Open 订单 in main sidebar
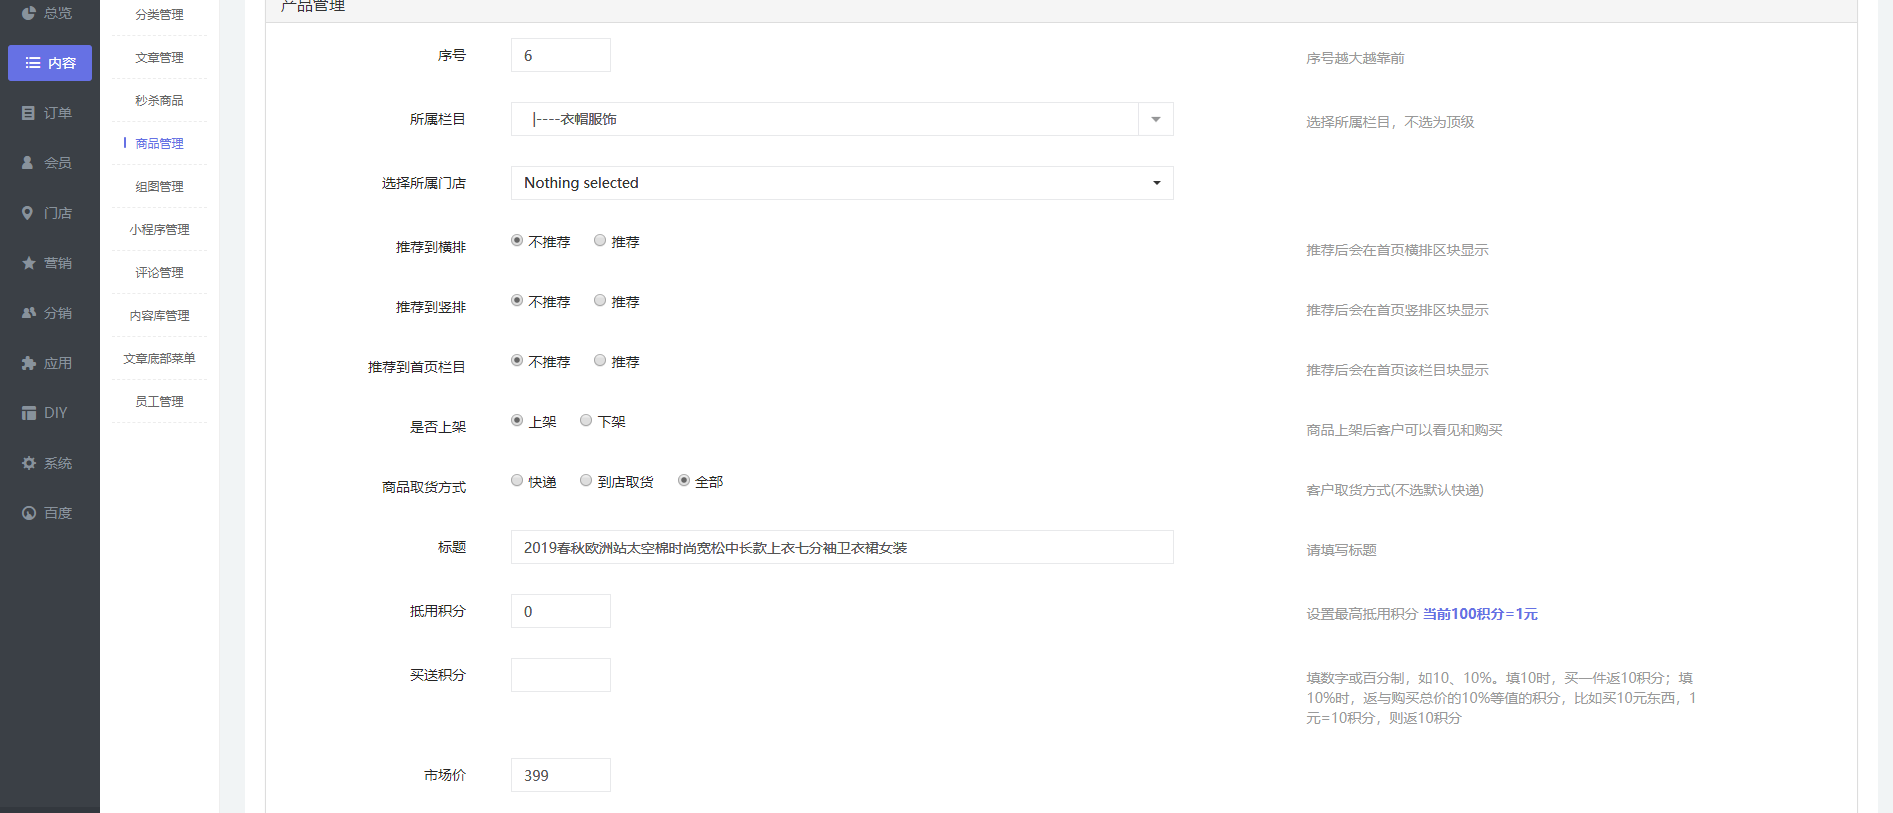 click(50, 113)
